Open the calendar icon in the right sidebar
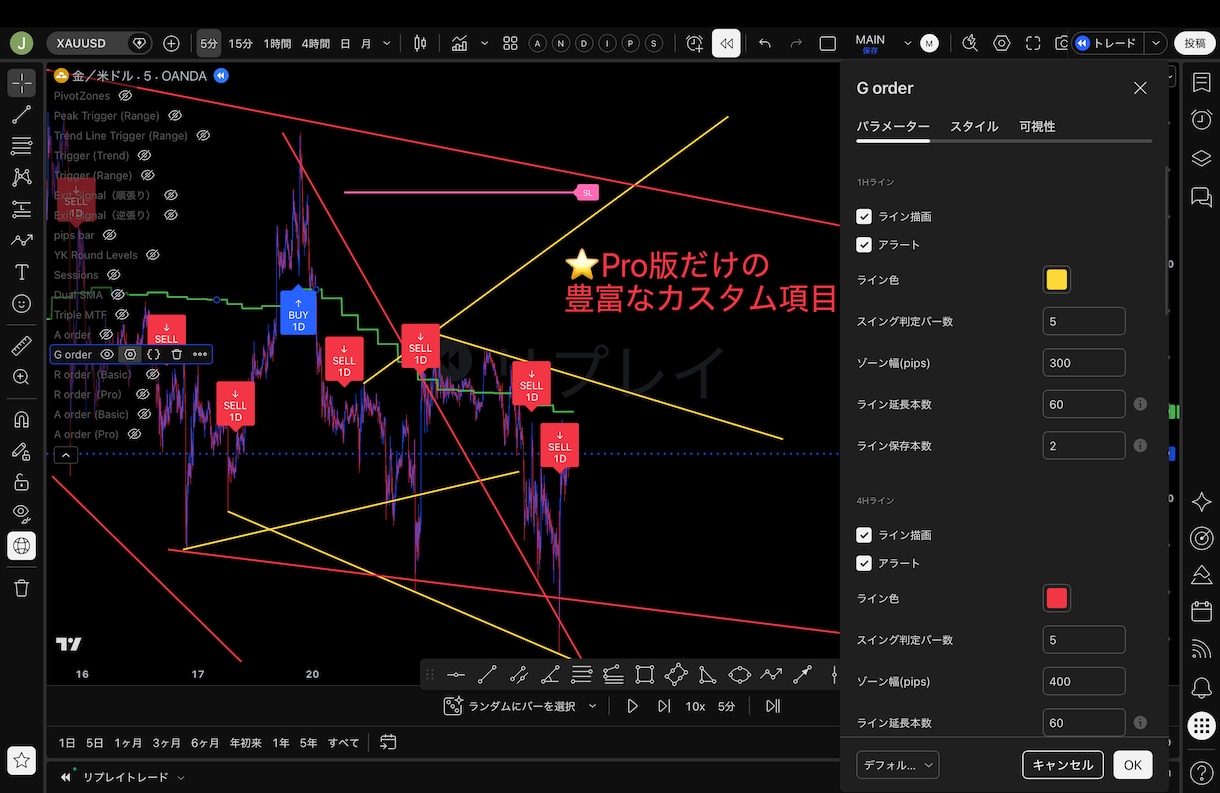1220x793 pixels. coord(1201,610)
